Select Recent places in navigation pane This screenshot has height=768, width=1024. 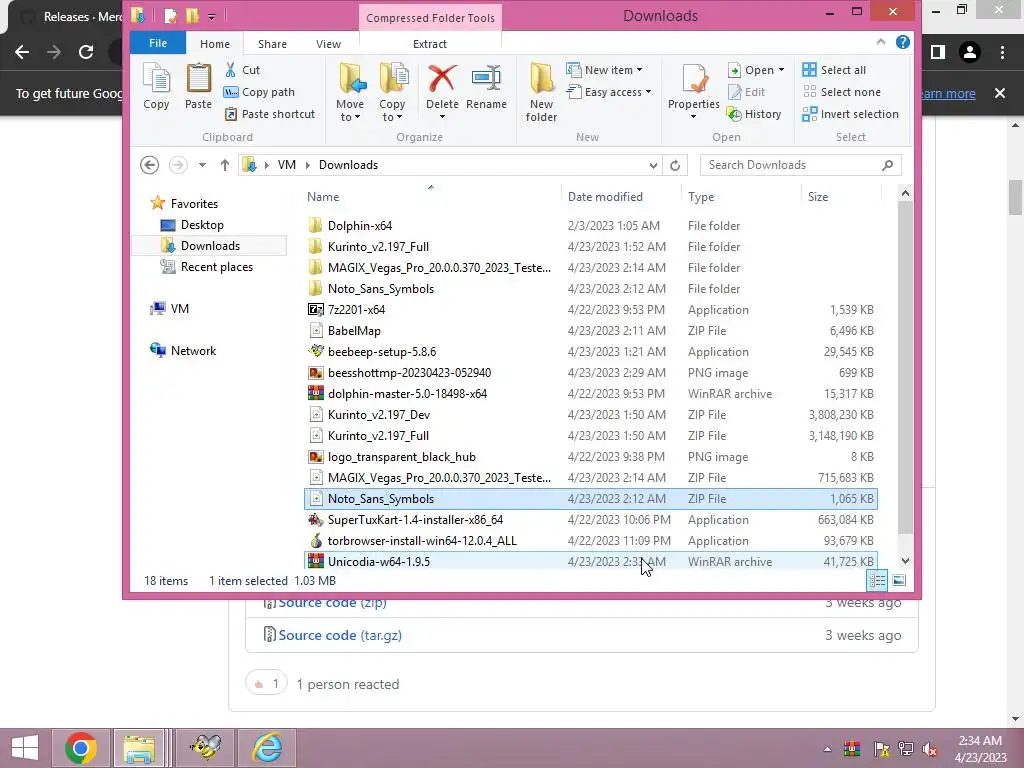pyautogui.click(x=216, y=266)
